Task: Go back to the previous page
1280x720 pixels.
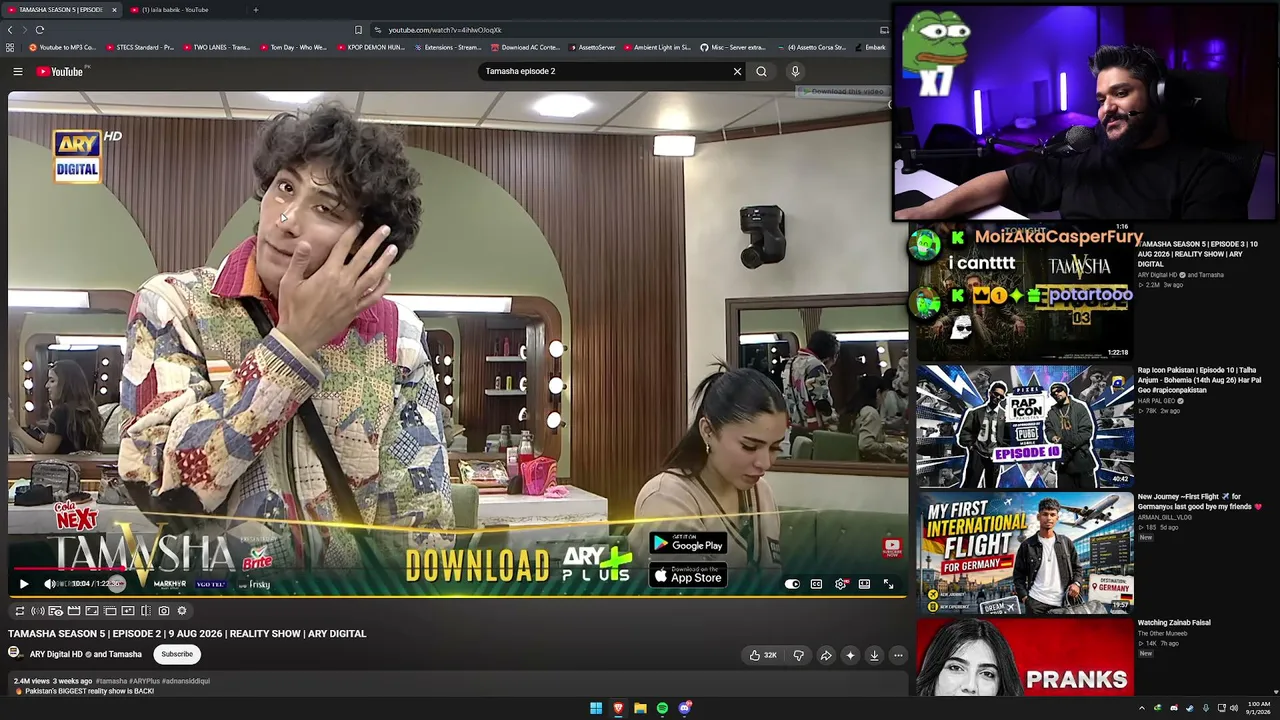Action: 11,30
